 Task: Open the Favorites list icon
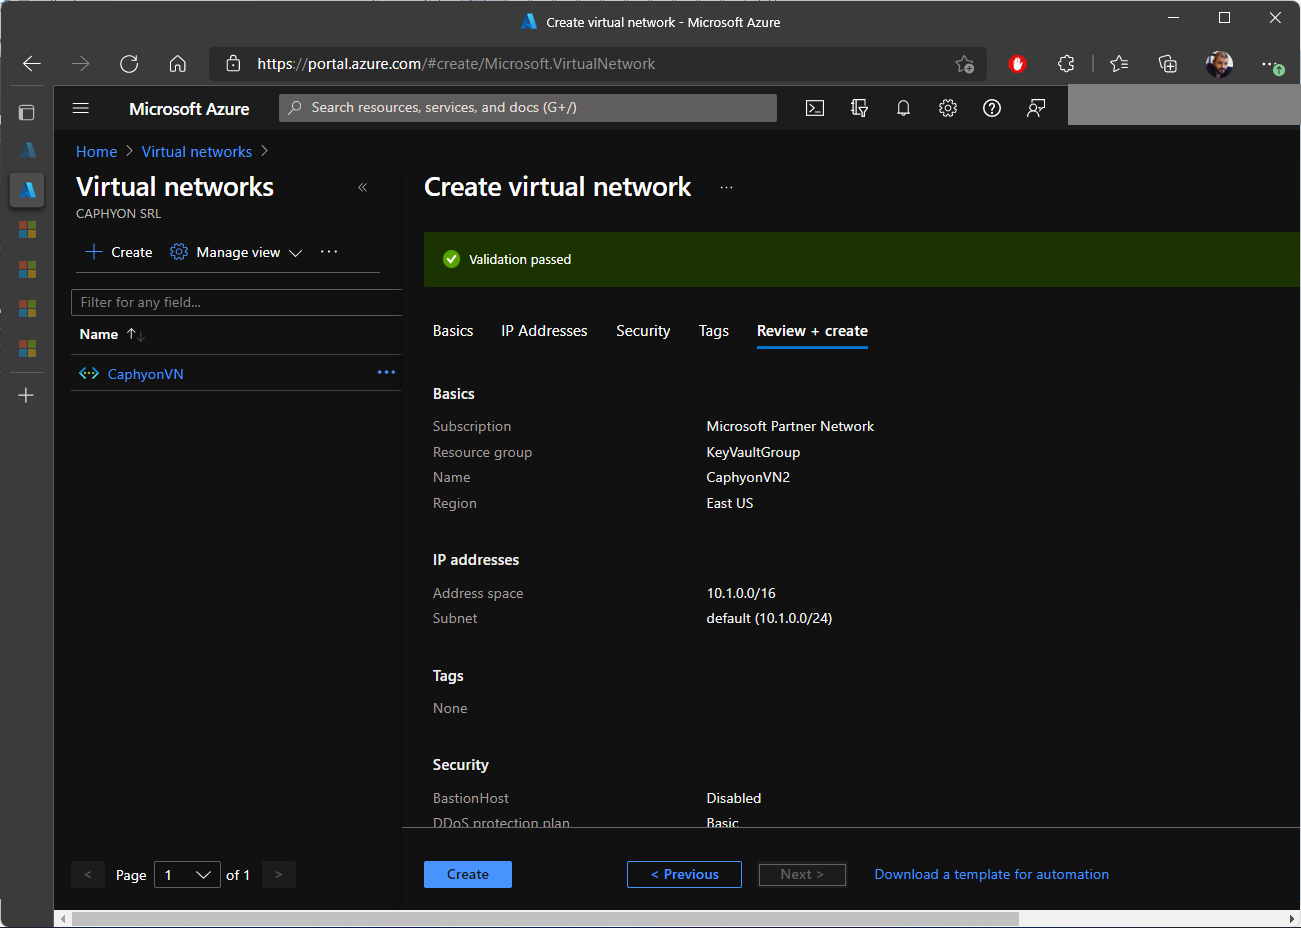click(1119, 64)
